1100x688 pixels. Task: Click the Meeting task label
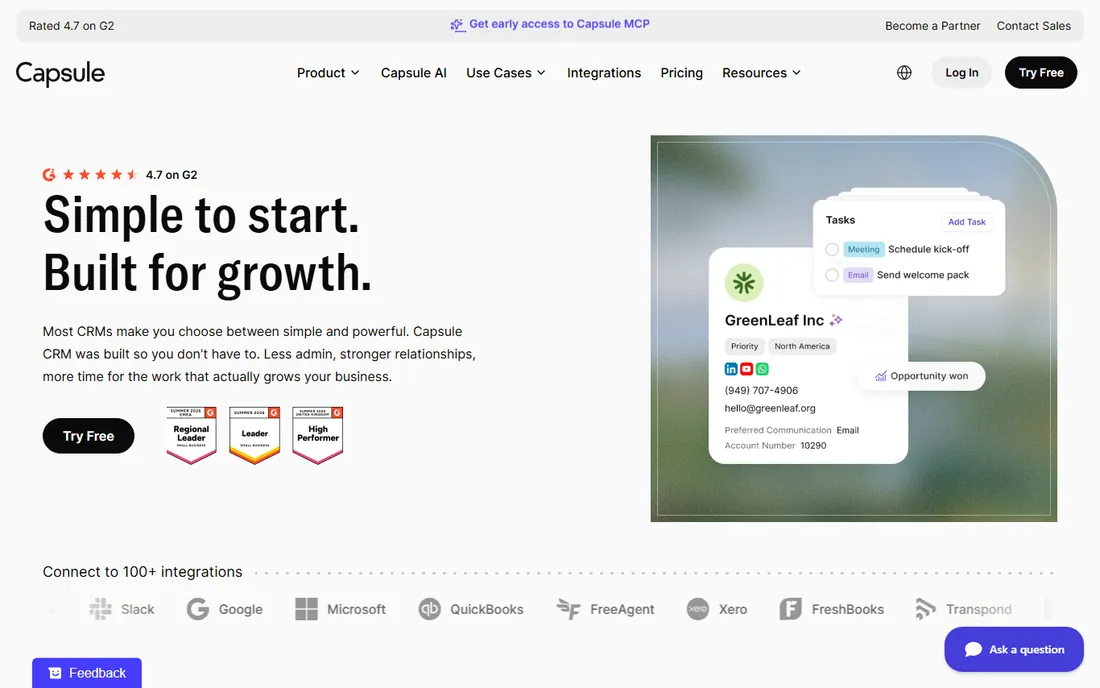coord(863,249)
